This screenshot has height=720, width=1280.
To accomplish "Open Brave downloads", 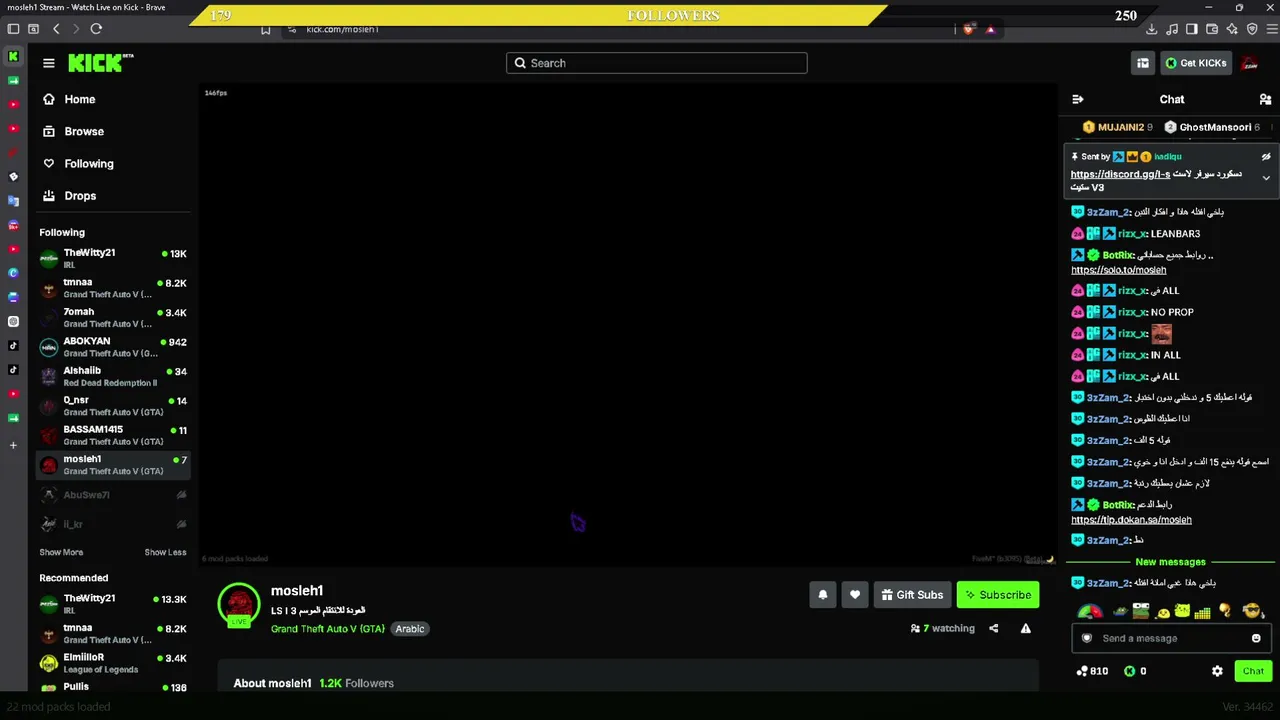I will 1151,29.
